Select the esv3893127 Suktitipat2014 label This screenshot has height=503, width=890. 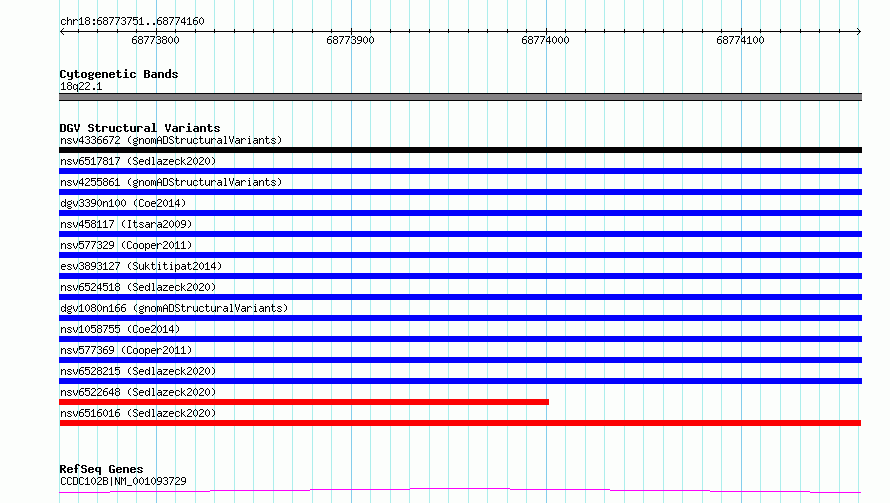141,266
